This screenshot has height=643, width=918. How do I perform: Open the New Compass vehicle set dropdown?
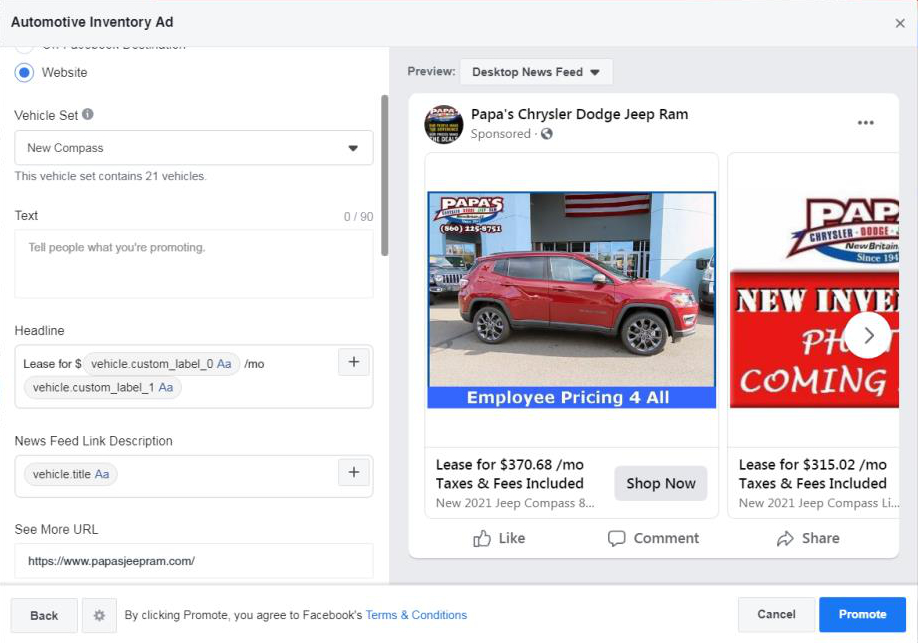(x=194, y=148)
